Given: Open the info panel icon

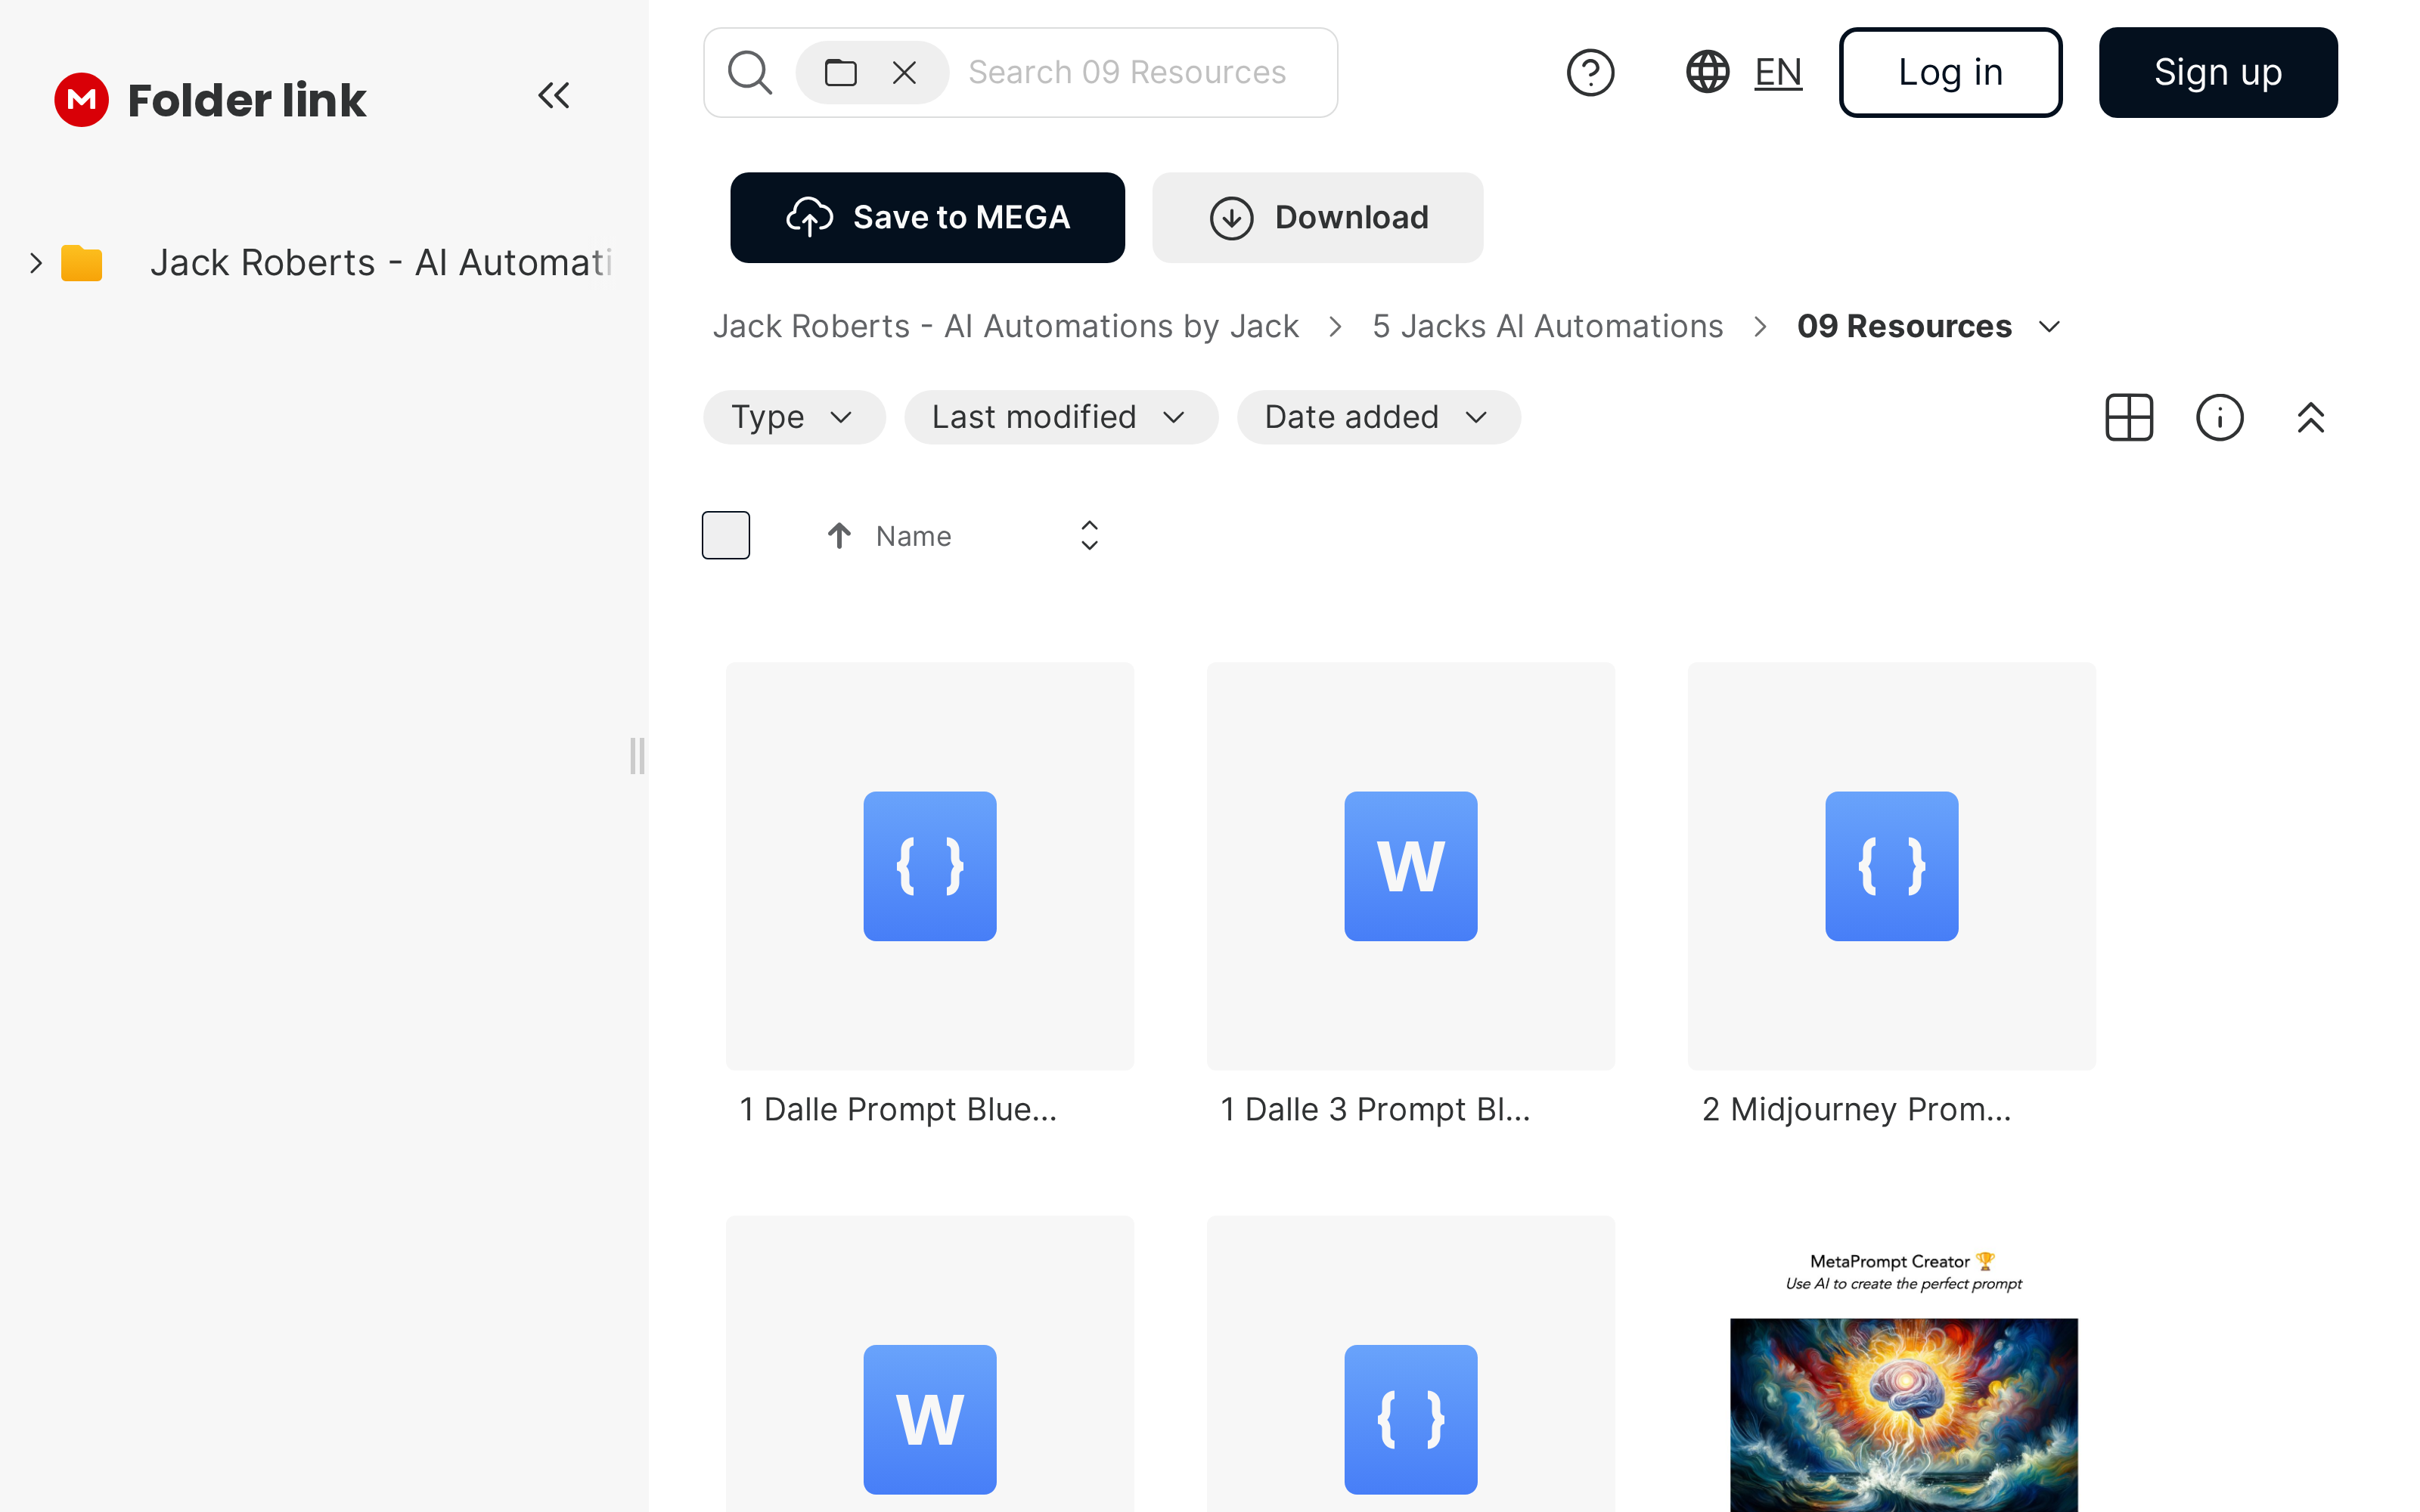Looking at the screenshot, I should click(x=2219, y=417).
